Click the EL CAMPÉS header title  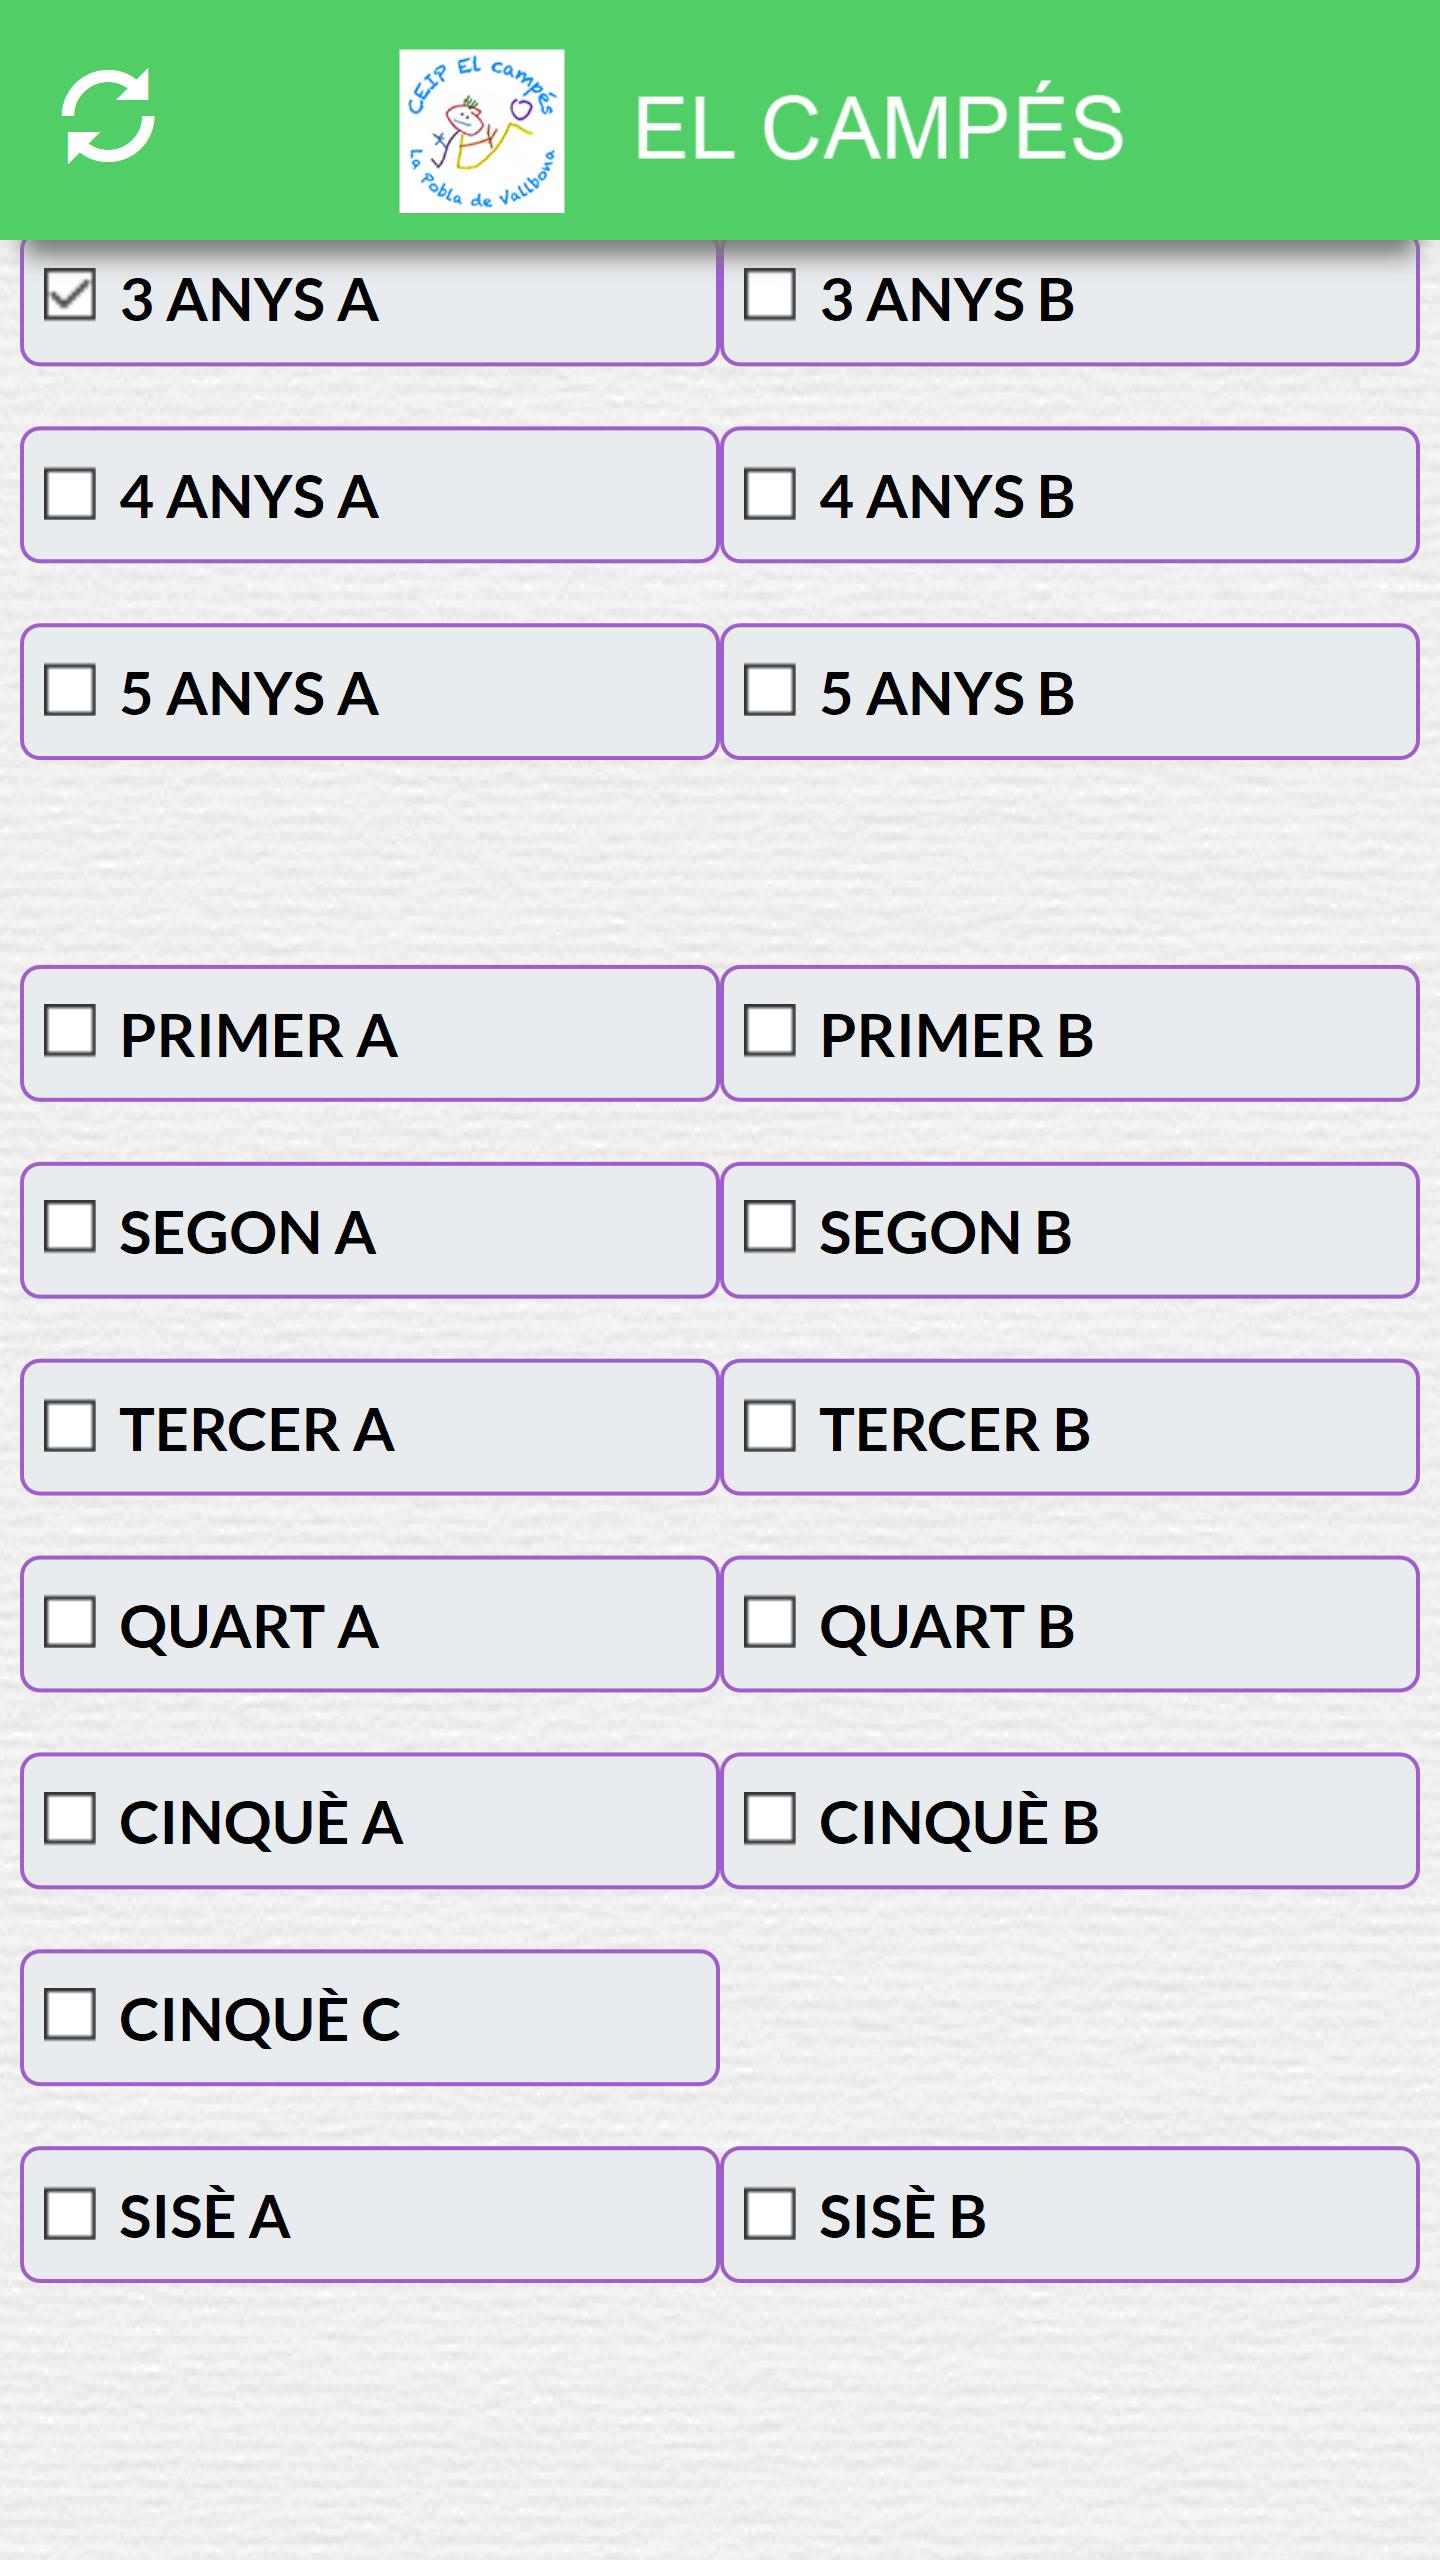pos(879,127)
